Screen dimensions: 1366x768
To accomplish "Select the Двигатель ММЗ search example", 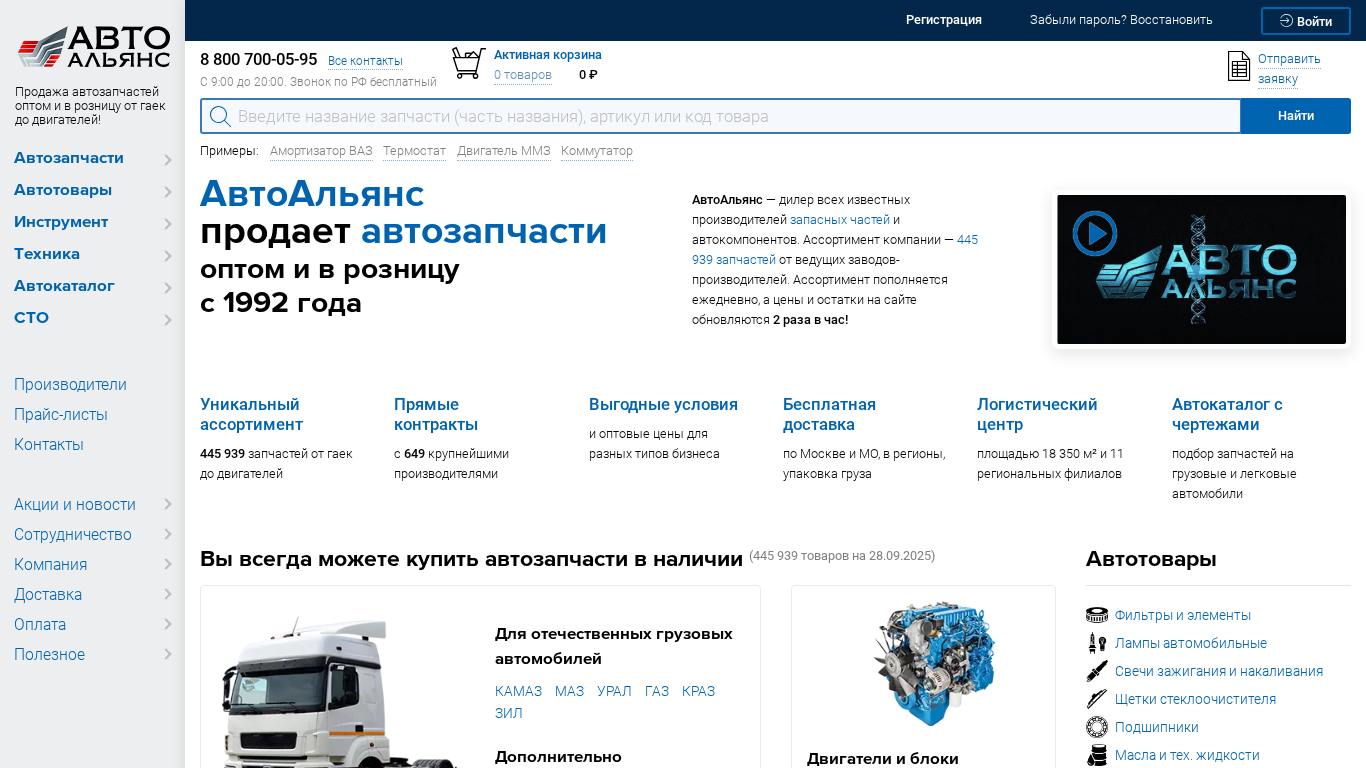I will pos(504,151).
